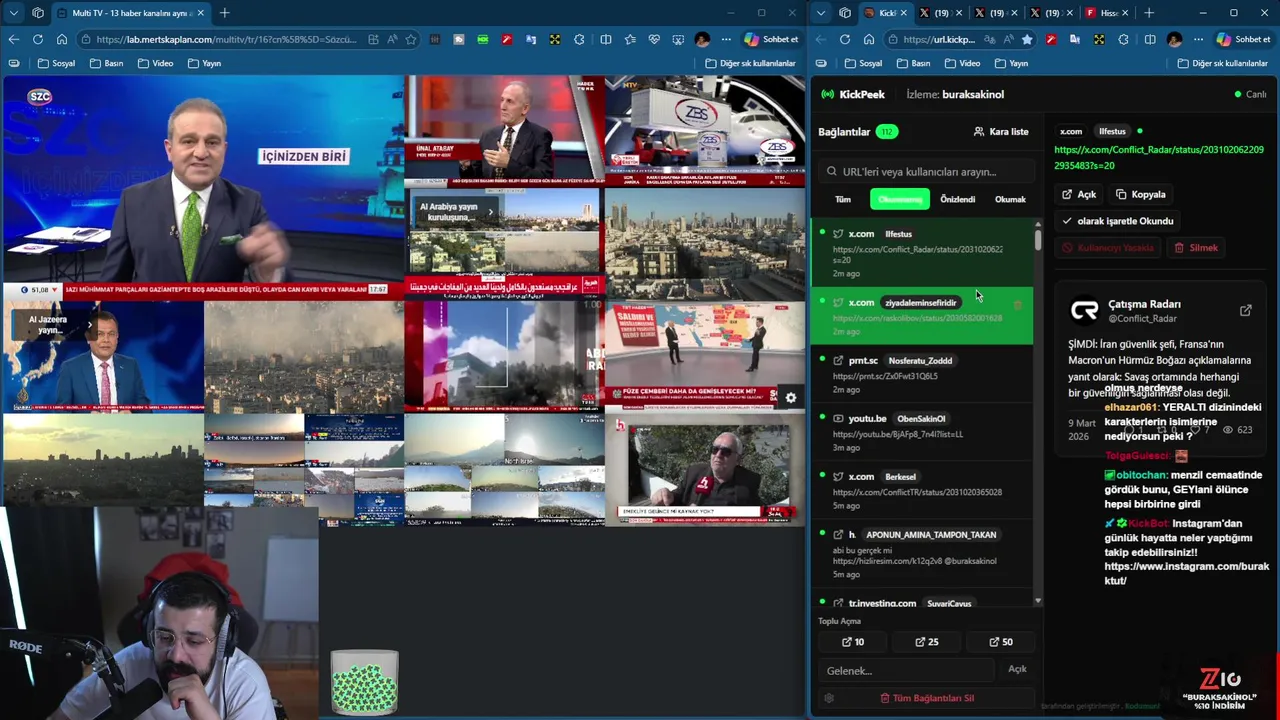Open the settings gear on the Multi TV grid

(x=790, y=397)
